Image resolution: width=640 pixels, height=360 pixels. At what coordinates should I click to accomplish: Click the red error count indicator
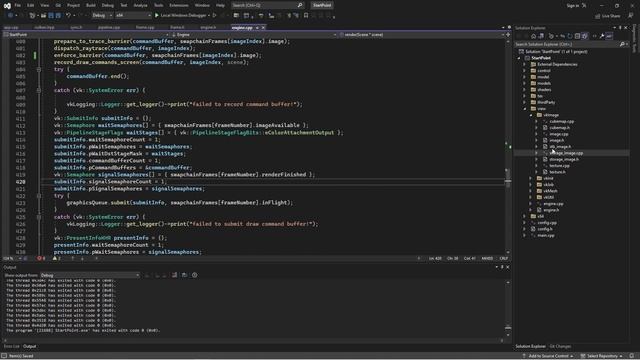pos(41,258)
